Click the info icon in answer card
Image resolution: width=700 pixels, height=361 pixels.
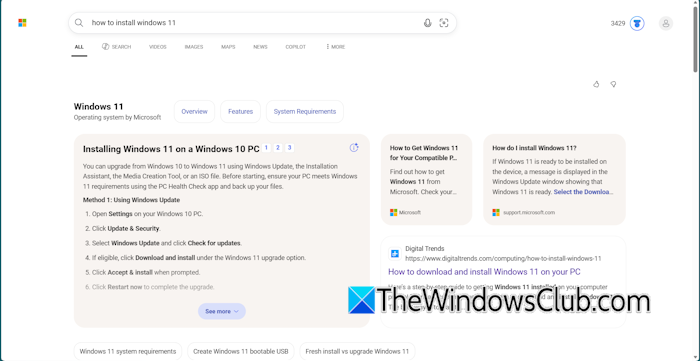click(354, 148)
